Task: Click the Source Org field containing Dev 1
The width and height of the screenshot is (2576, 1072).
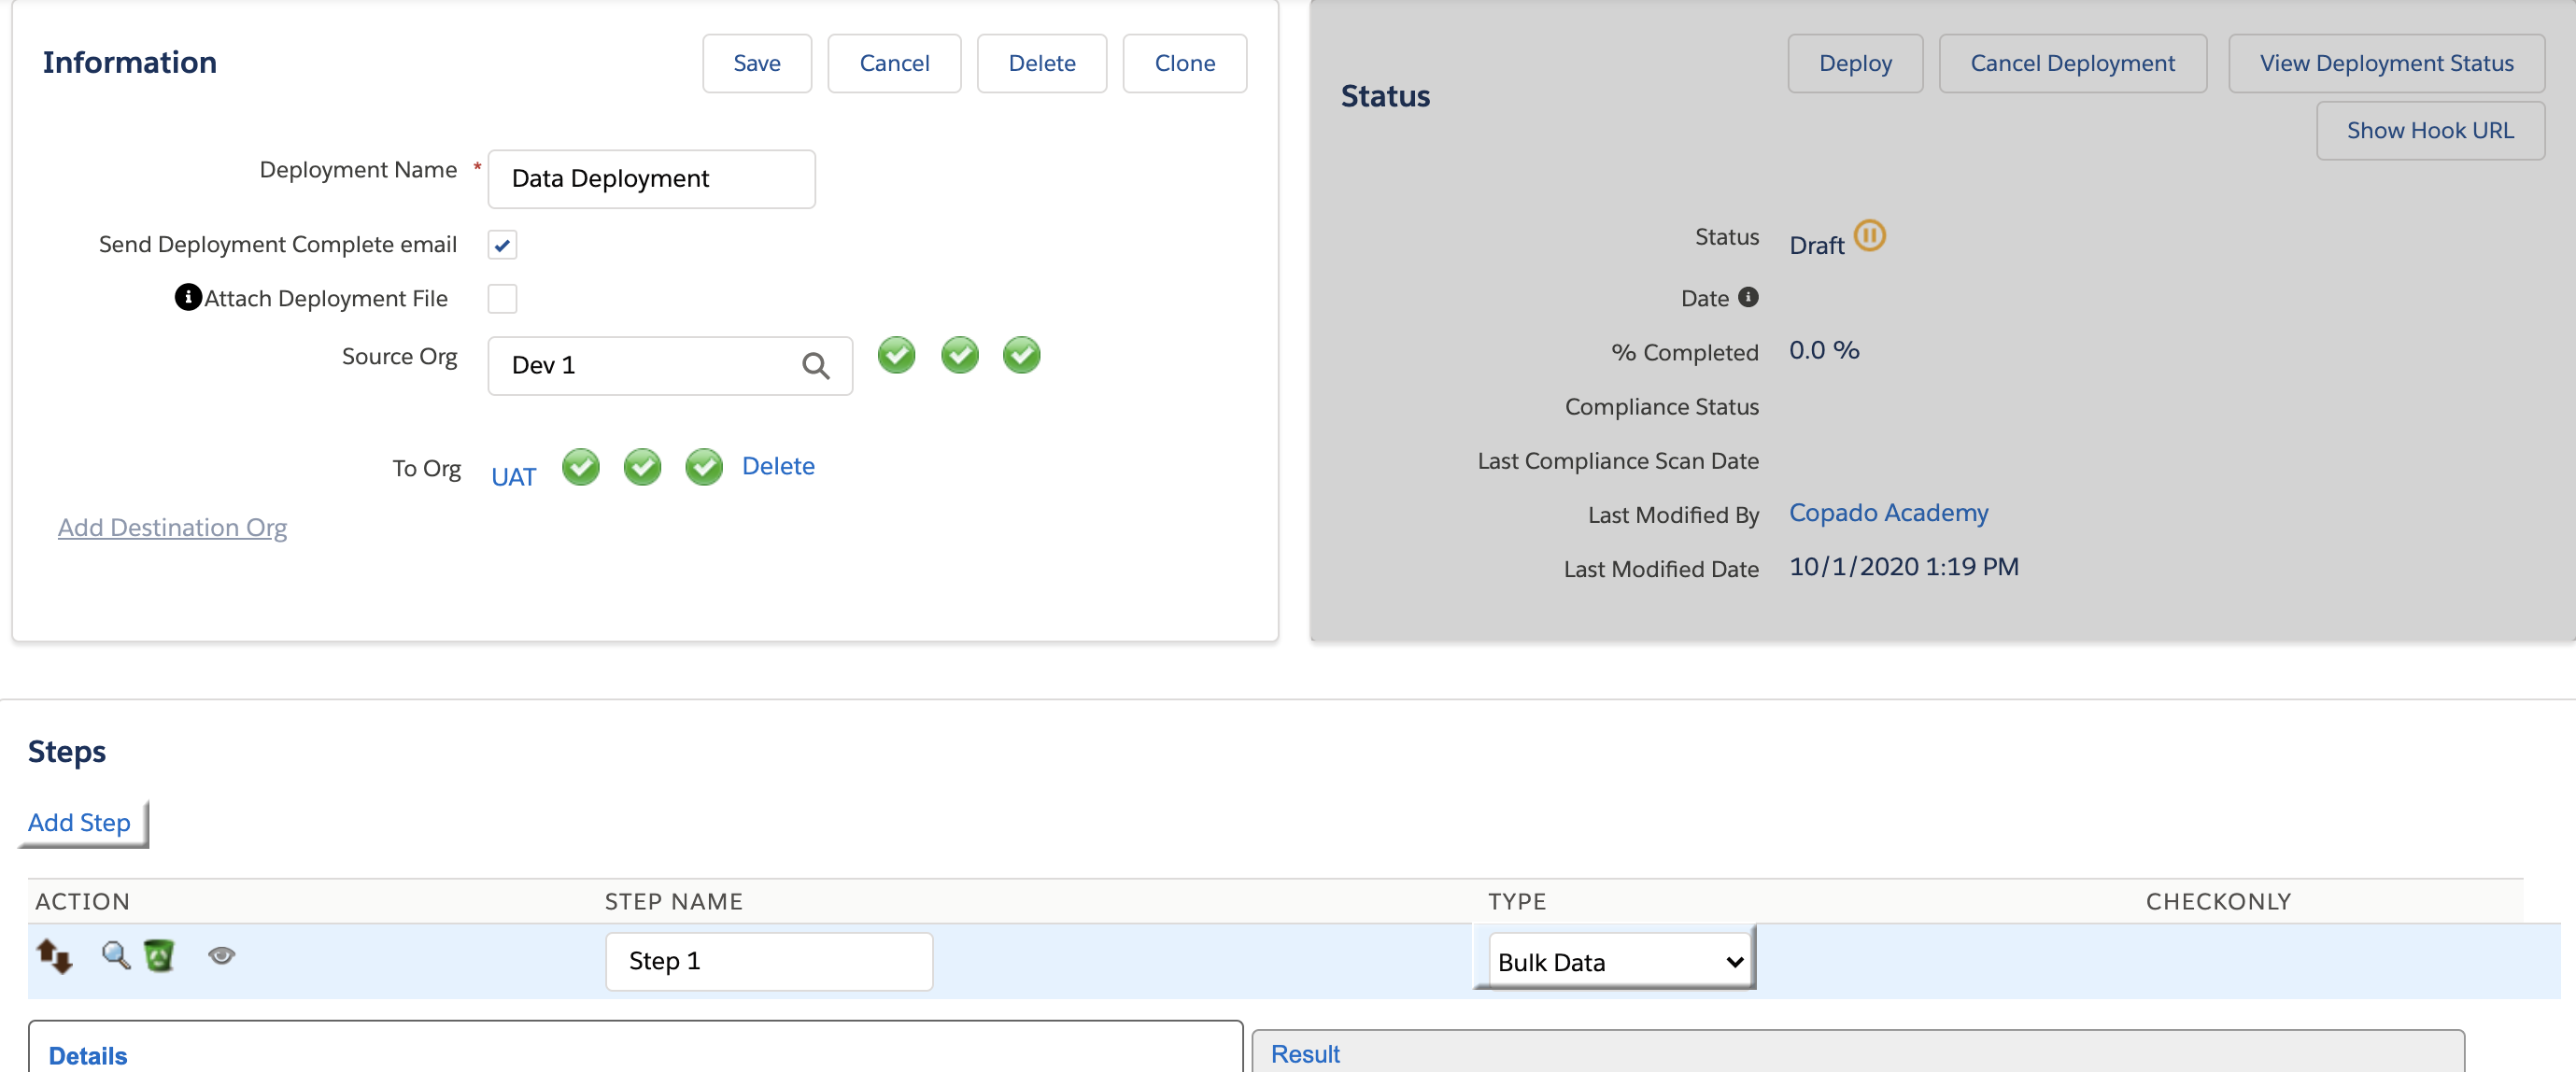Action: tap(670, 366)
